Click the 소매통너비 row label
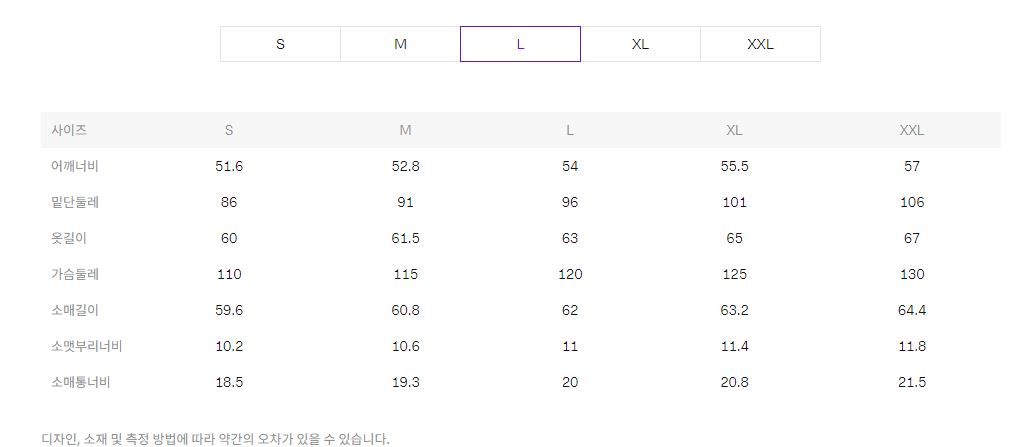Image resolution: width=1022 pixels, height=447 pixels. 80,382
